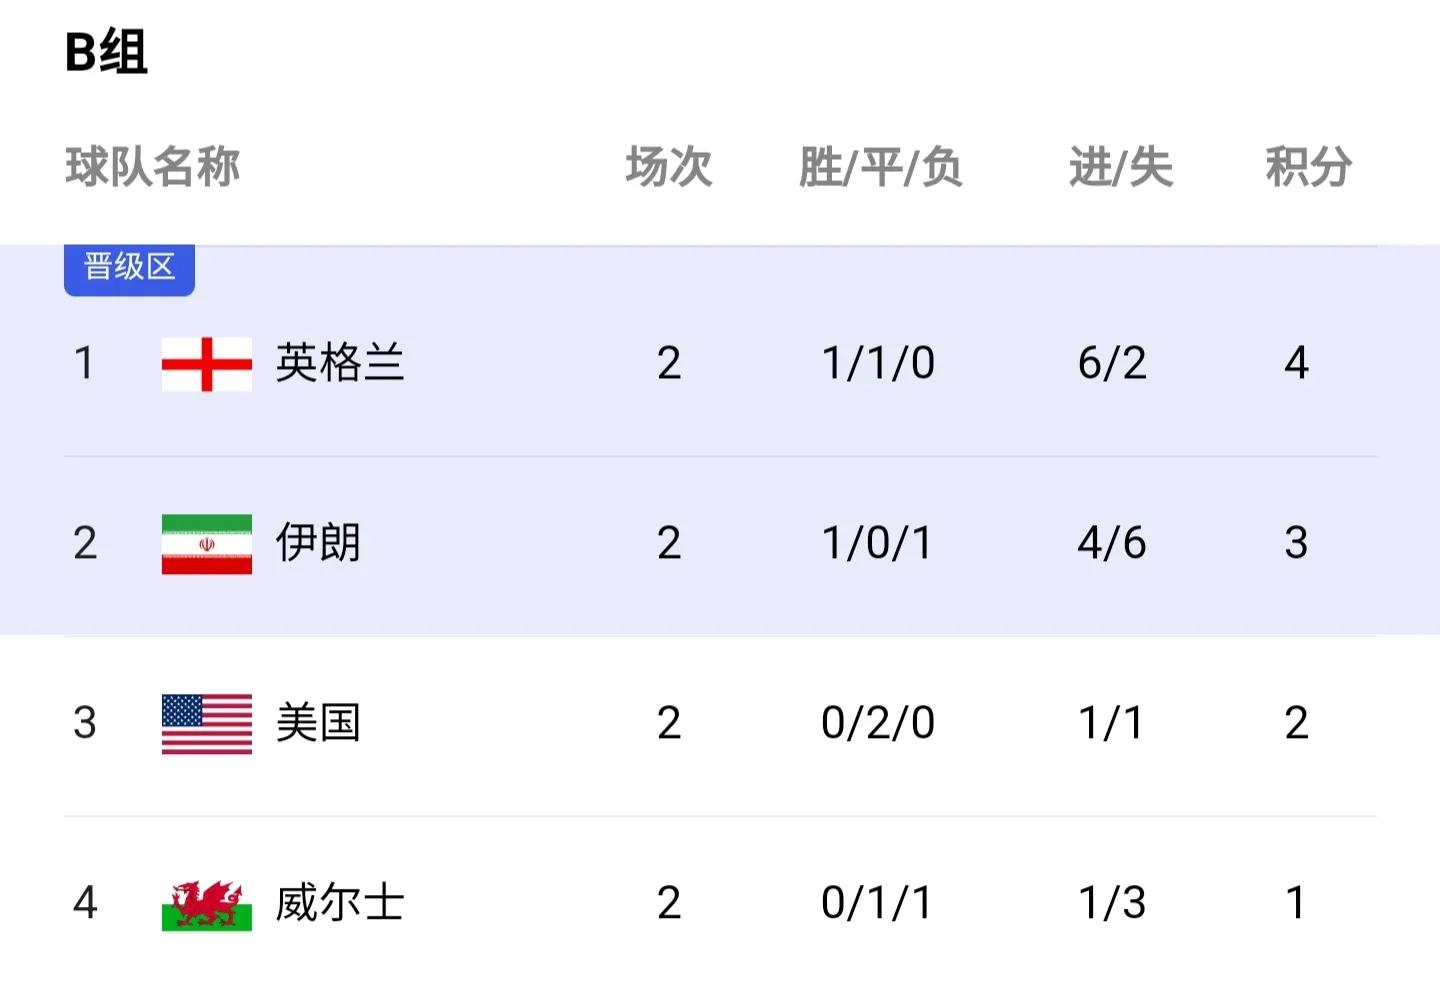Open the 场次 column header sort
1440x992 pixels.
pos(668,168)
